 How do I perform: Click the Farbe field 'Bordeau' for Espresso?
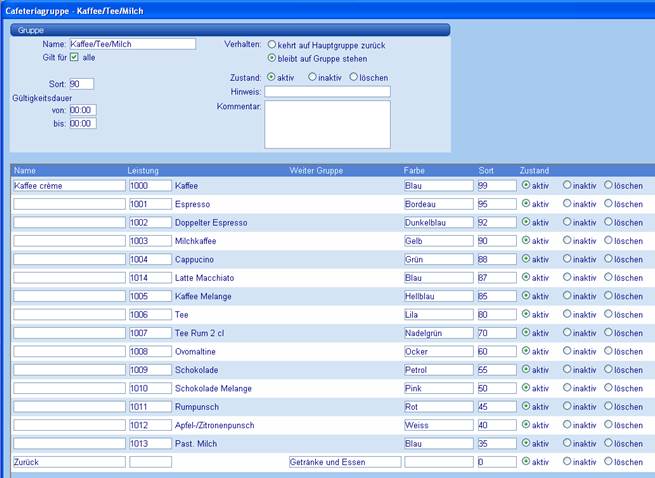(437, 204)
